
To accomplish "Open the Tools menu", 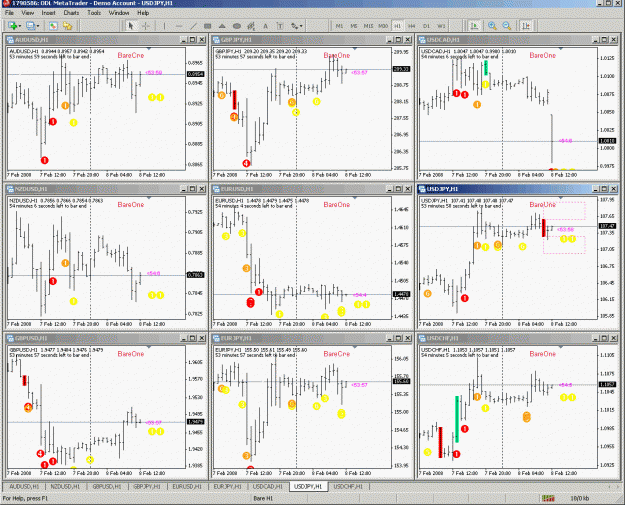I will point(94,13).
